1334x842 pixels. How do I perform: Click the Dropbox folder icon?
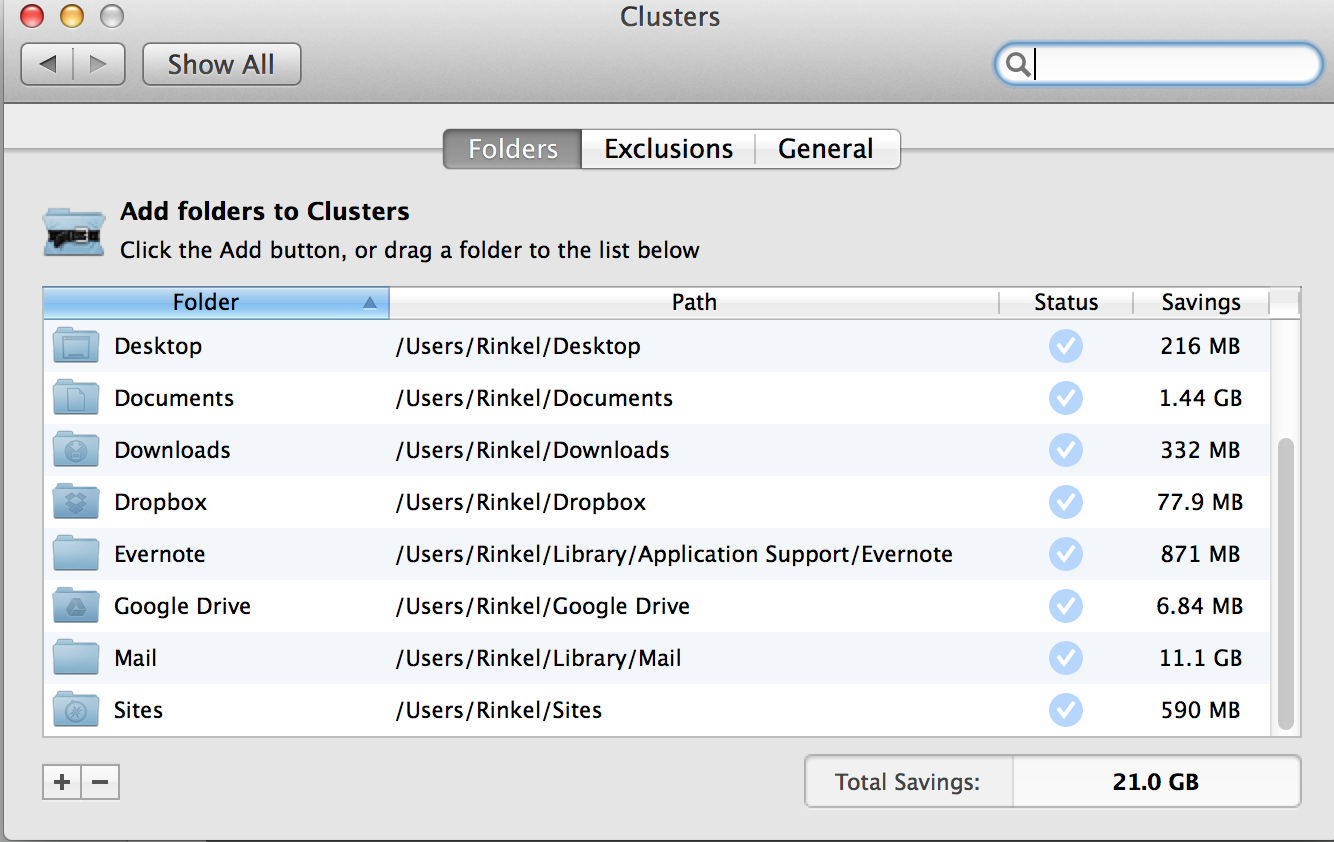click(76, 502)
